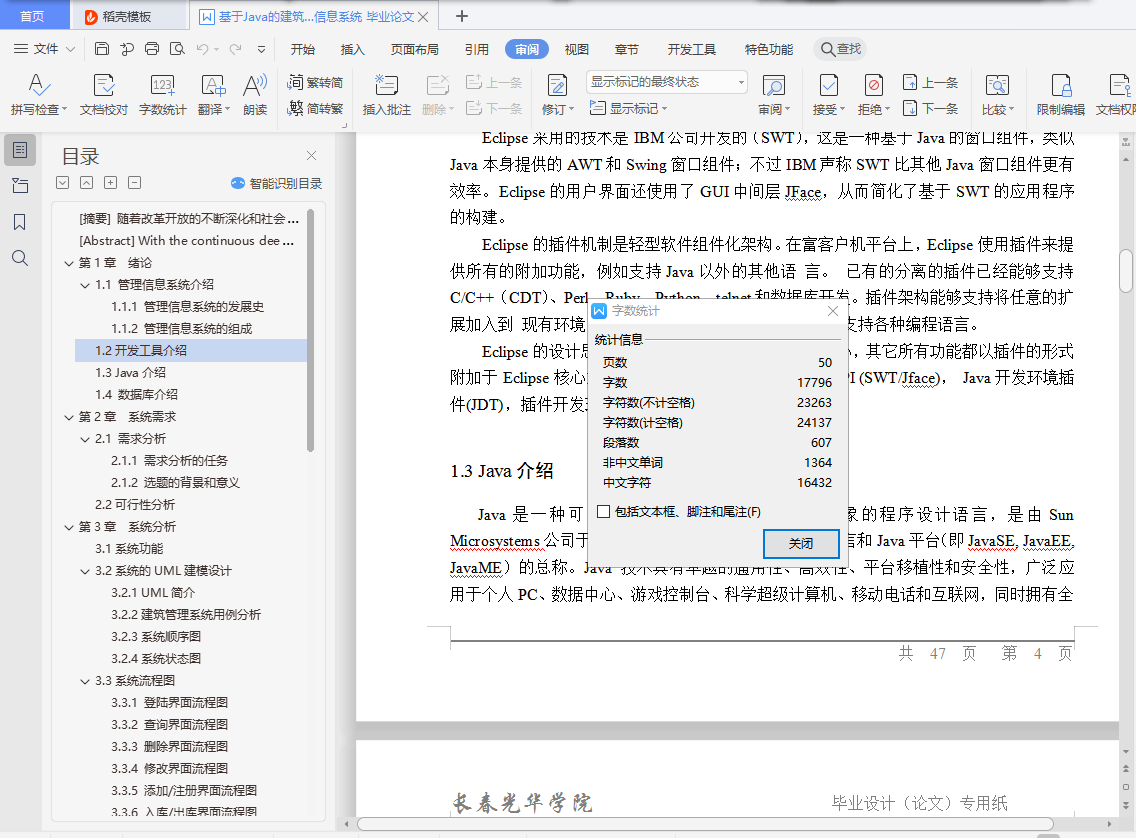The image size is (1136, 838).
Task: Click the save icon in quick toolbar
Action: click(102, 49)
